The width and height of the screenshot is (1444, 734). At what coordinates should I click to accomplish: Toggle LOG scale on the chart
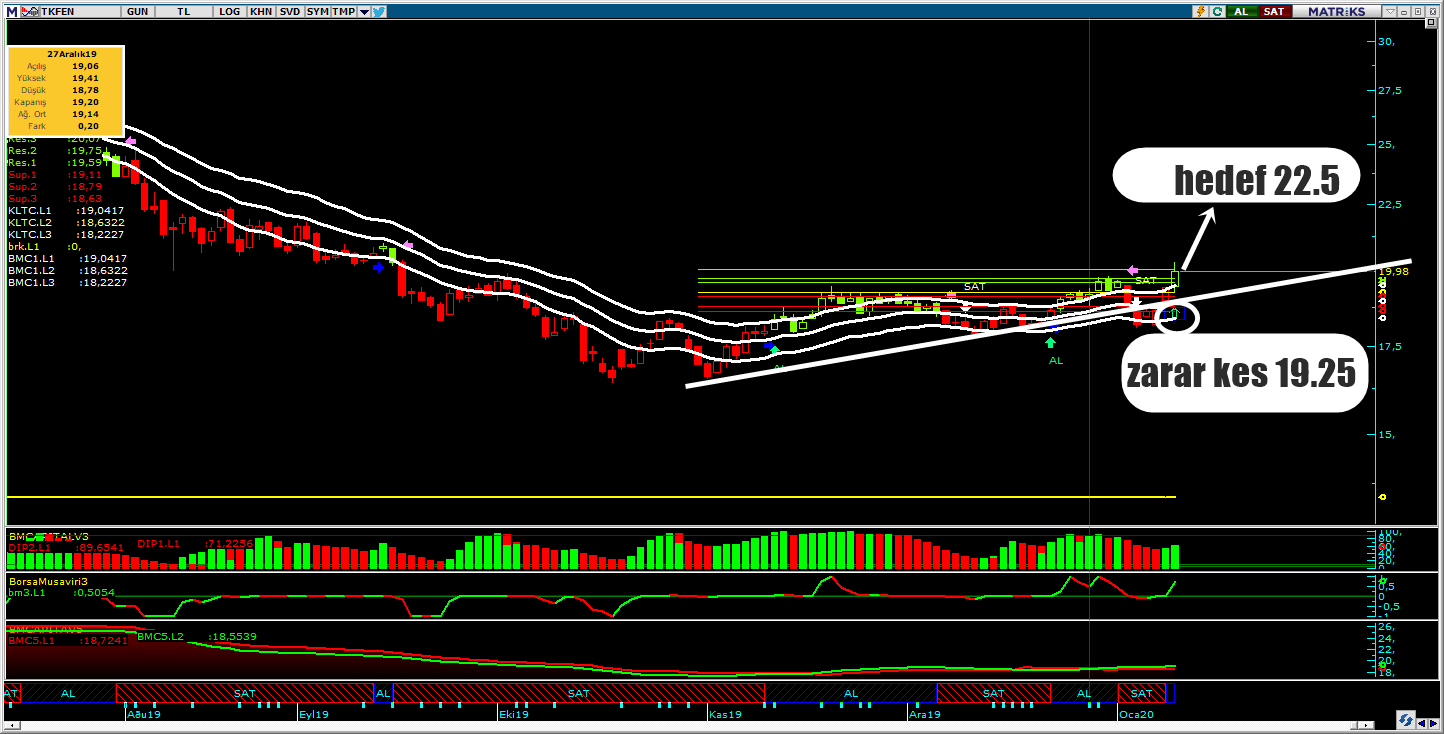pyautogui.click(x=230, y=11)
